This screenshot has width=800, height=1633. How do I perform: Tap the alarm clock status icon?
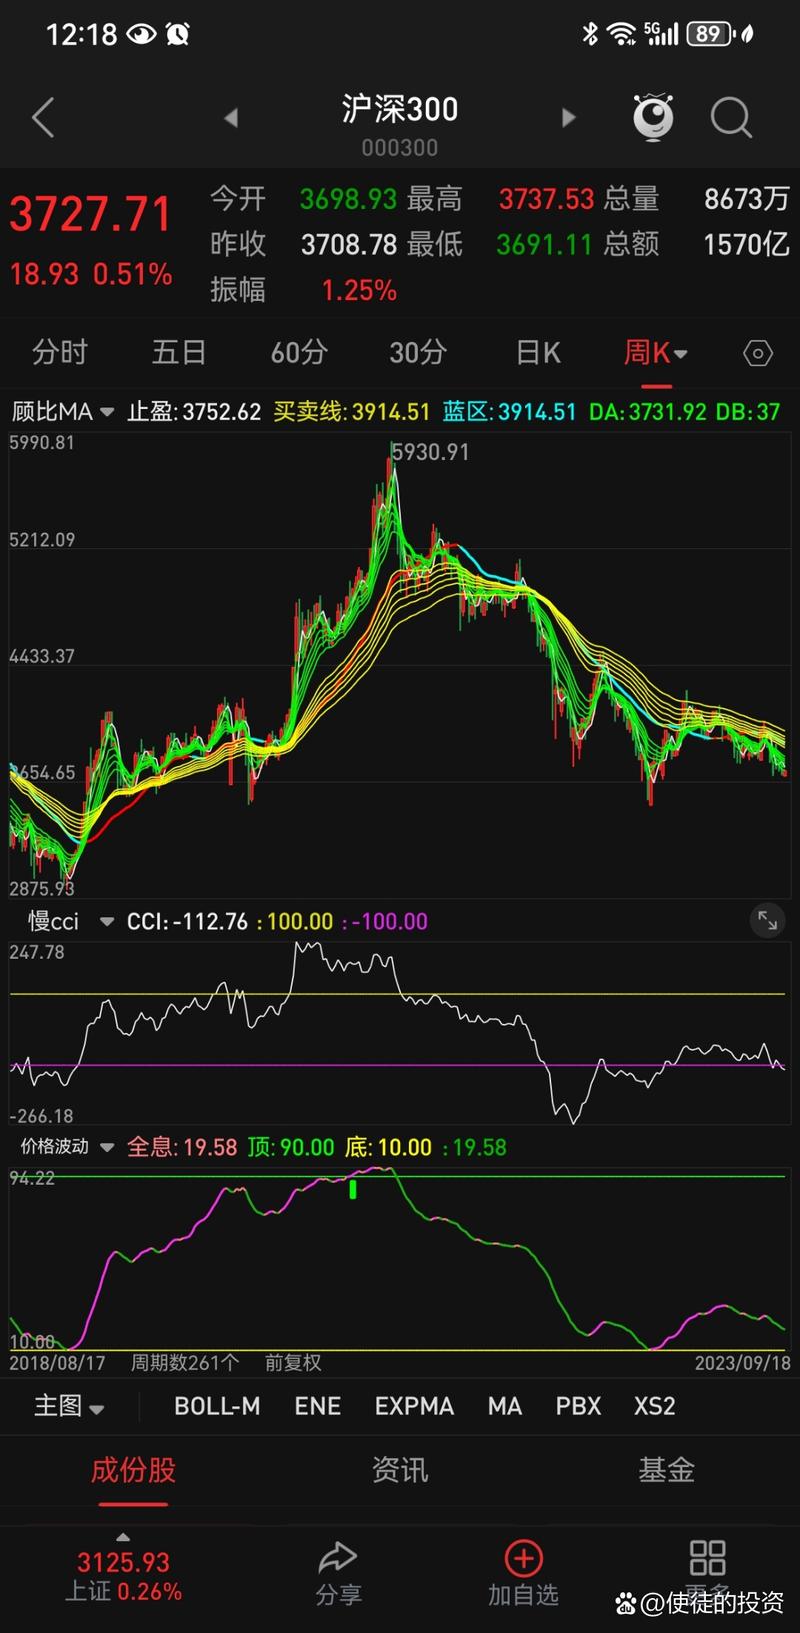click(x=178, y=34)
